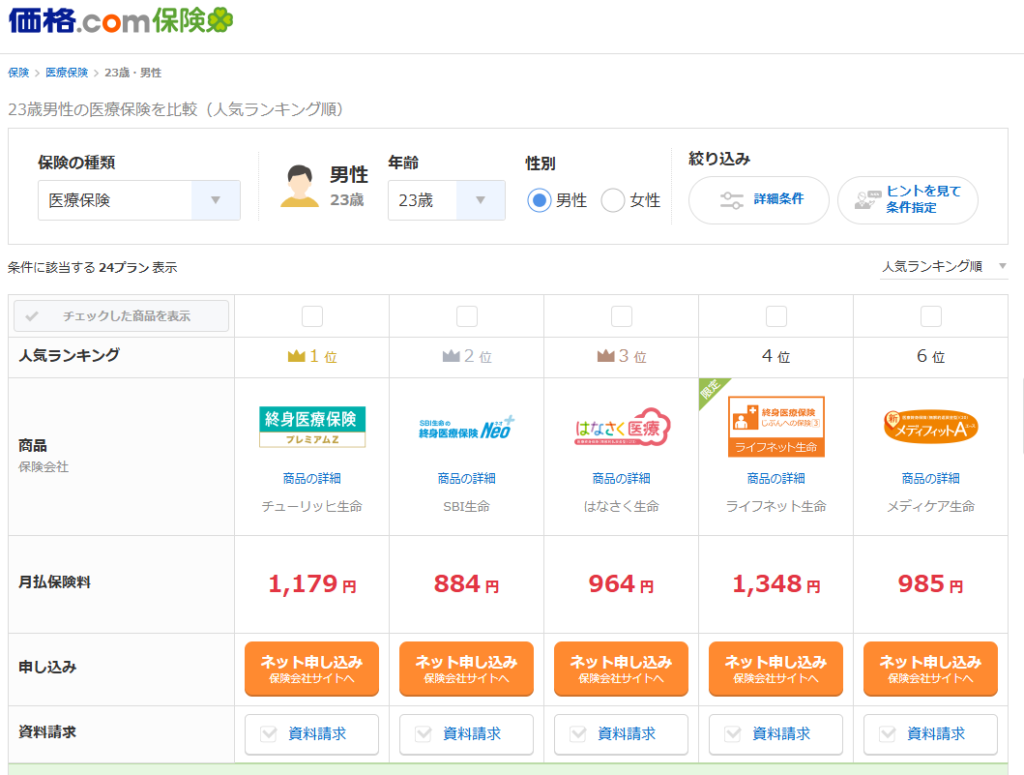This screenshot has width=1024, height=775.
Task: Click the male avatar icon
Action: click(x=299, y=186)
